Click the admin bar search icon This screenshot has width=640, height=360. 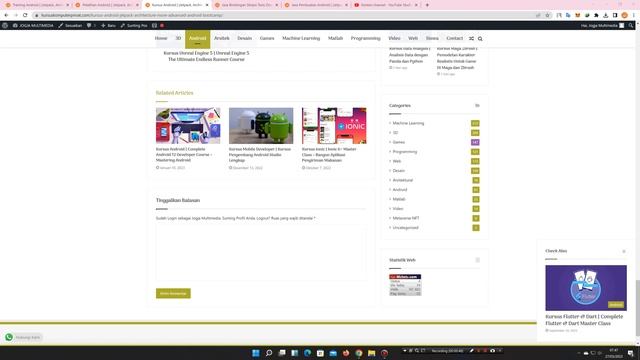pos(631,25)
